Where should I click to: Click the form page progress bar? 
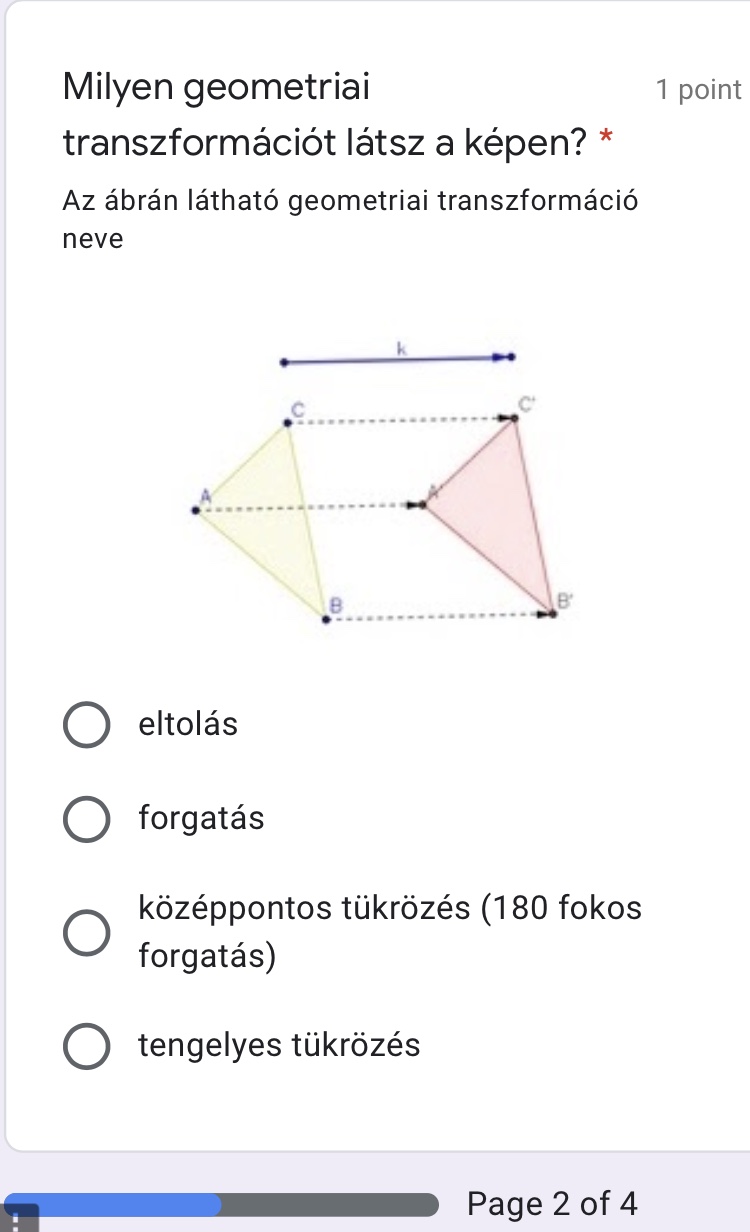click(x=222, y=1204)
